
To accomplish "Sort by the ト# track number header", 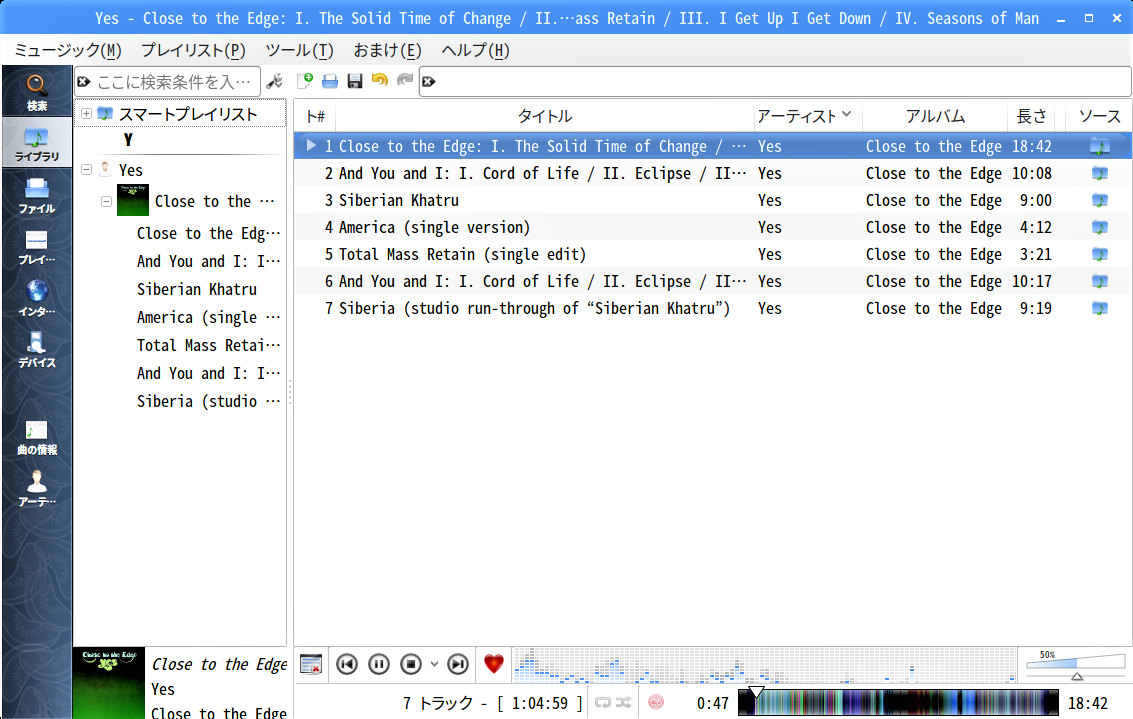I will click(316, 116).
